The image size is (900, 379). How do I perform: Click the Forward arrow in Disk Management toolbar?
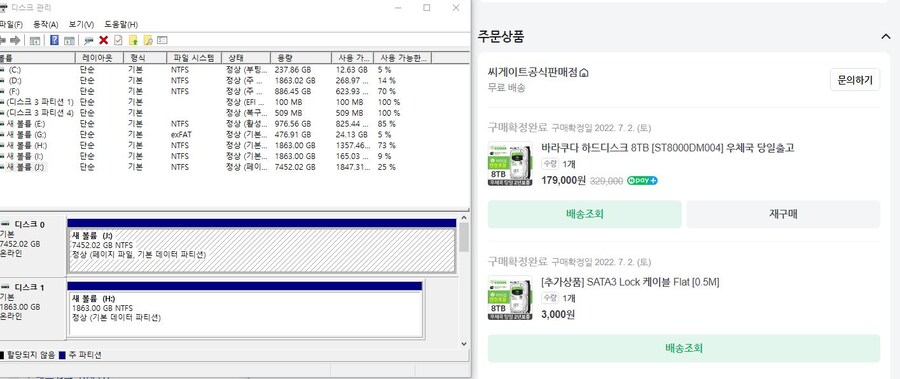tap(15, 40)
